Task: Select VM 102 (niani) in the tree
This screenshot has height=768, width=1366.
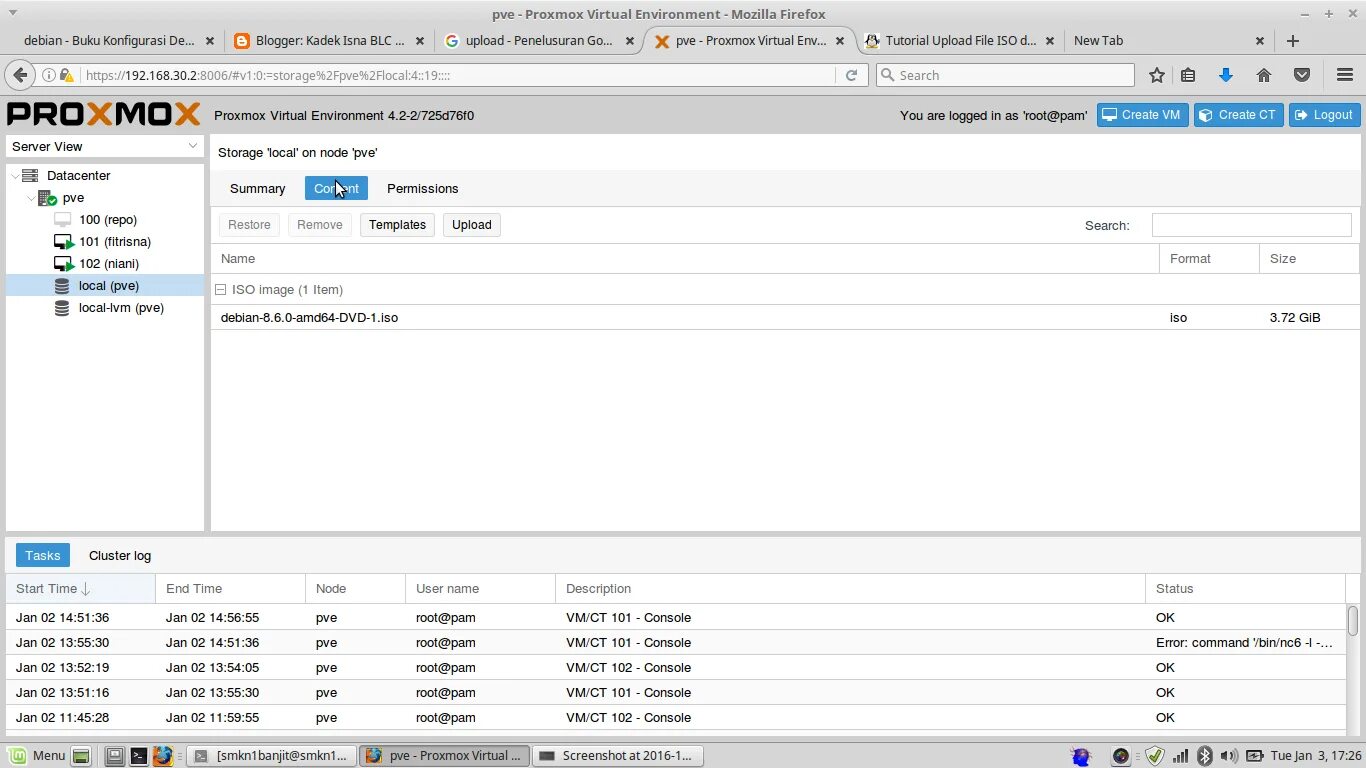Action: pyautogui.click(x=109, y=264)
